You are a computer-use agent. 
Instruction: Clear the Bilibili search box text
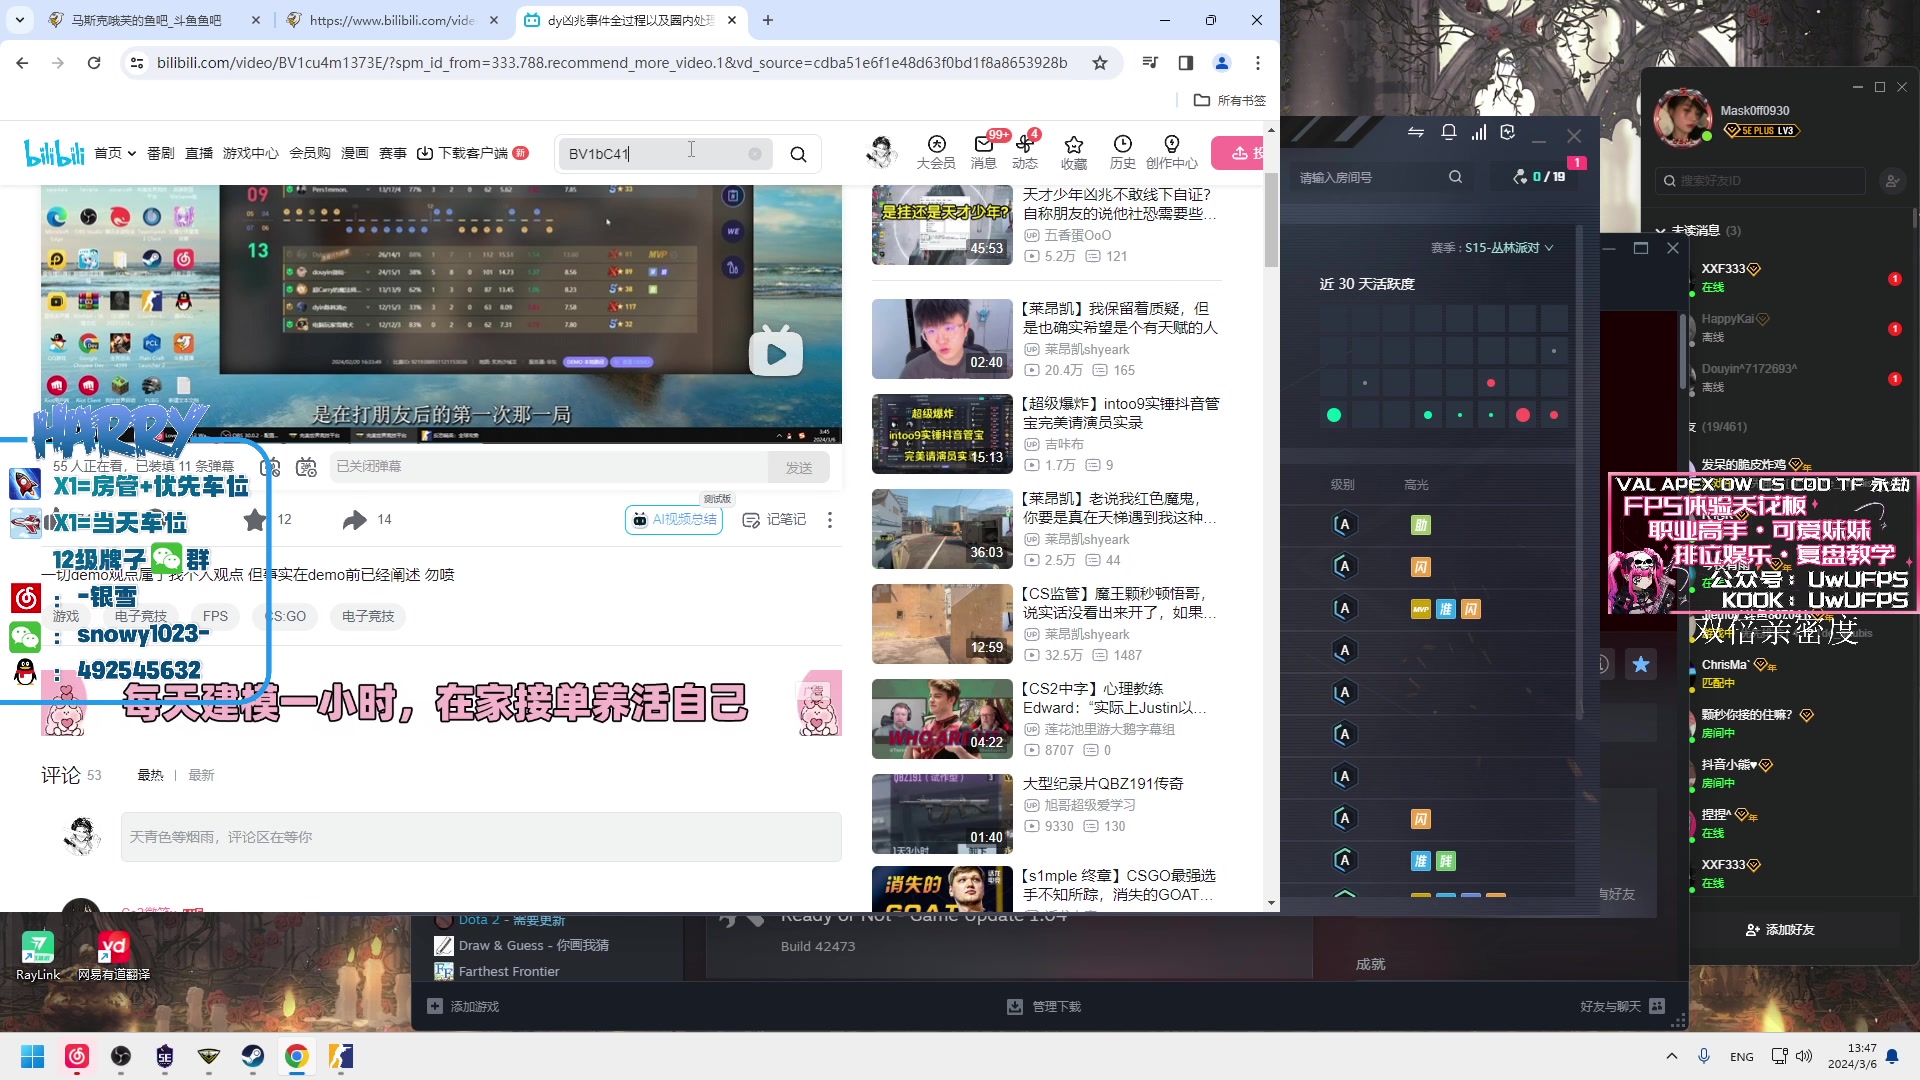point(755,154)
